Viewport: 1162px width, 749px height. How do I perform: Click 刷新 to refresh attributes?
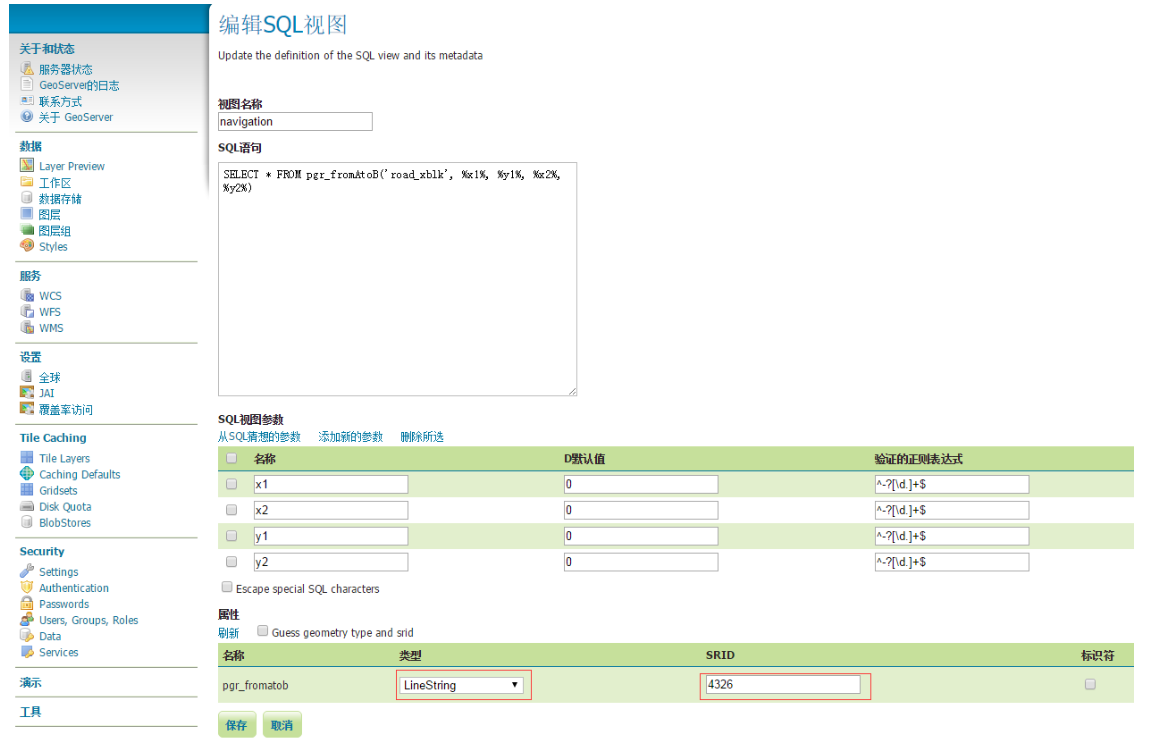point(228,632)
